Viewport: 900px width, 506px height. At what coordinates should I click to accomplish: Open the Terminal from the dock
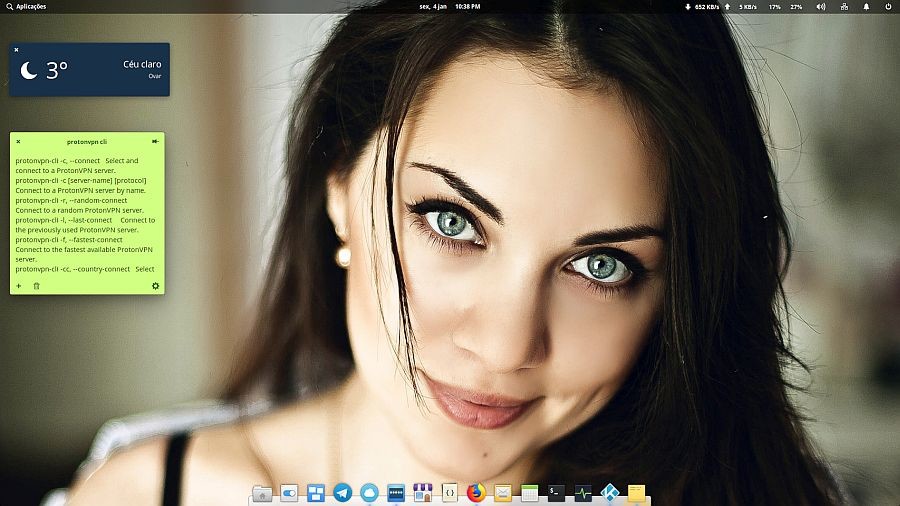coord(556,492)
